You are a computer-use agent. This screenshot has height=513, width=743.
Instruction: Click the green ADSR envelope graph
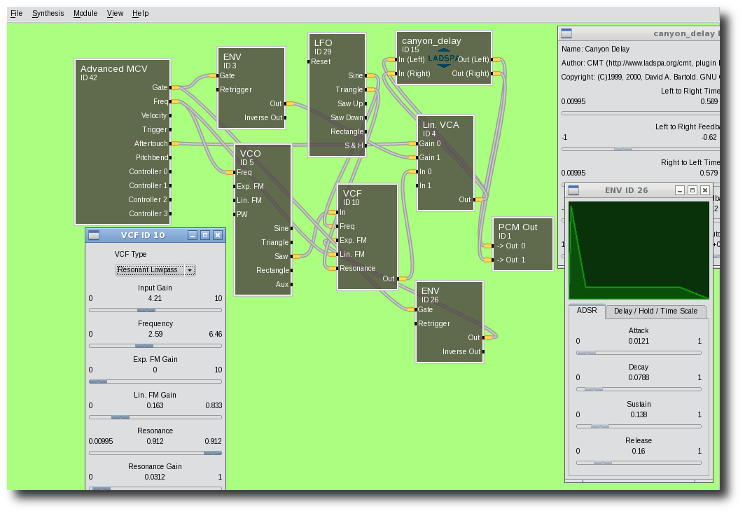[x=638, y=250]
